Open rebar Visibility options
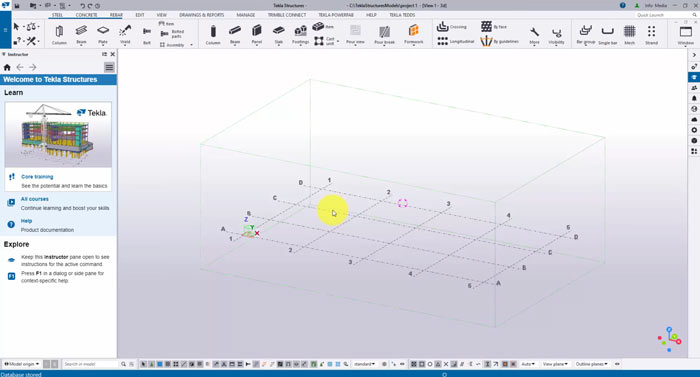This screenshot has height=377, width=700. click(x=556, y=35)
